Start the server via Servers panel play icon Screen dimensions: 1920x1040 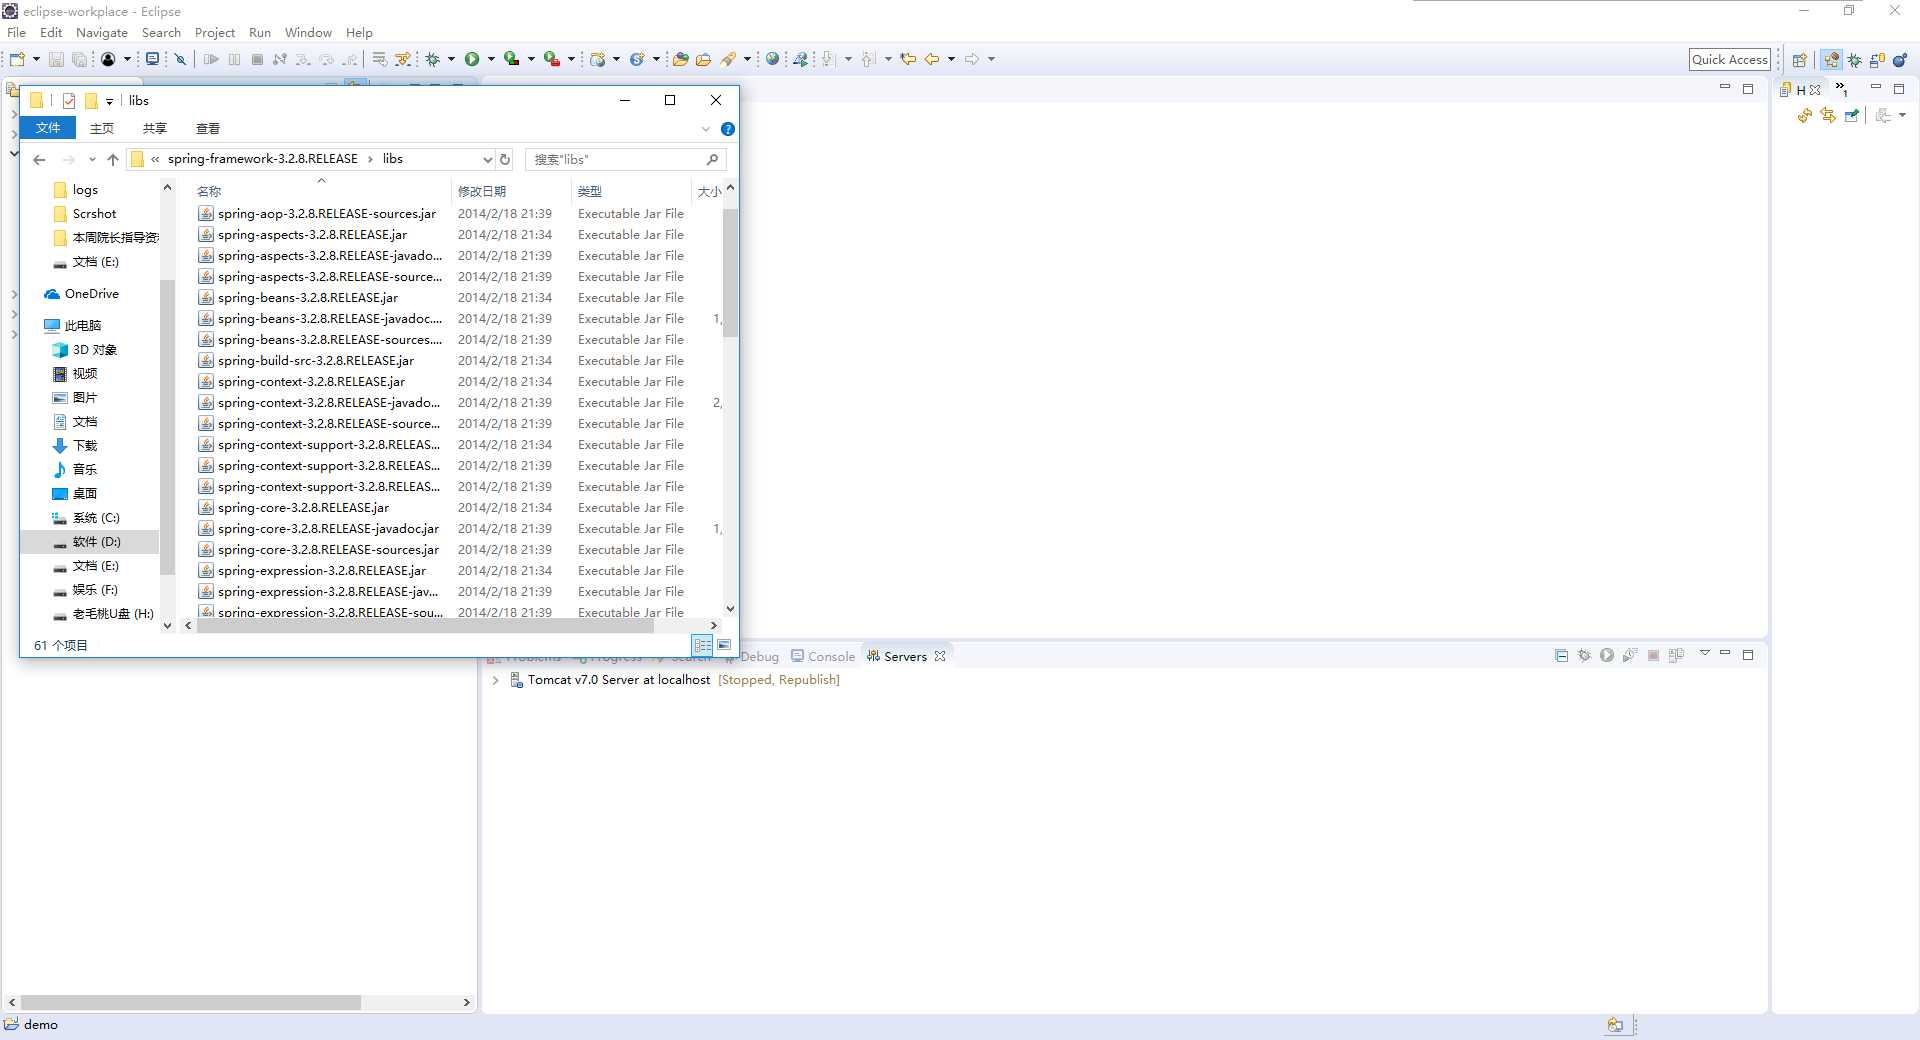(1607, 655)
